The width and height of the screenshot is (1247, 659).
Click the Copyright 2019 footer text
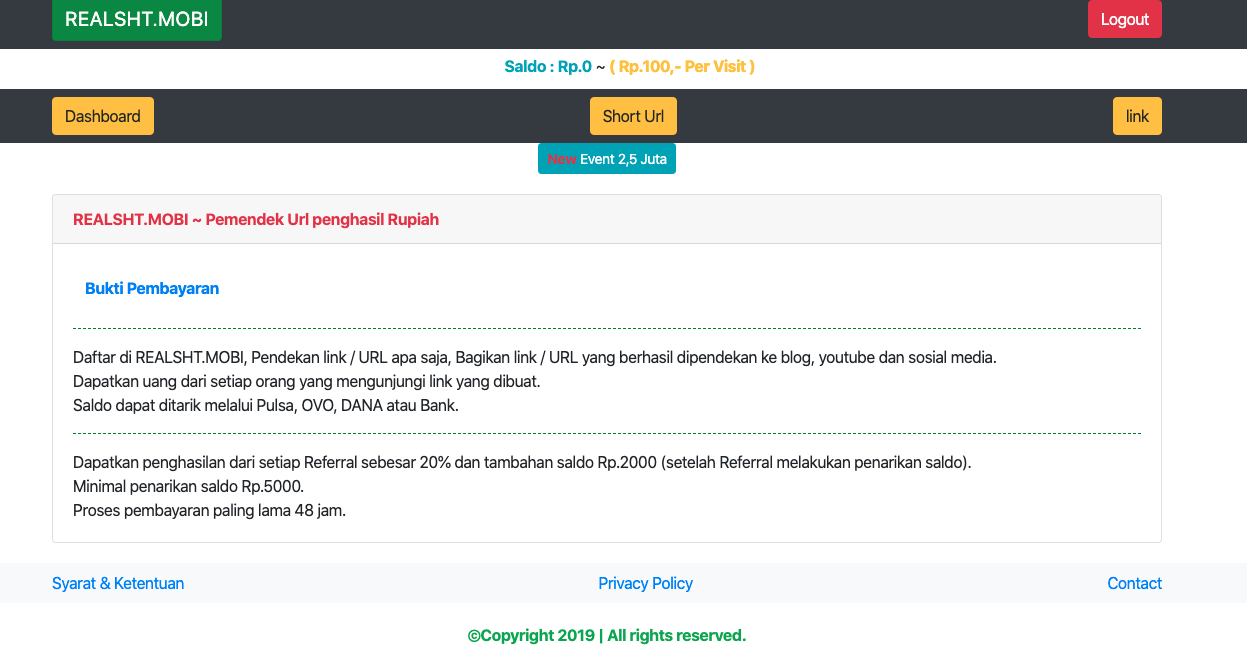pyautogui.click(x=606, y=635)
